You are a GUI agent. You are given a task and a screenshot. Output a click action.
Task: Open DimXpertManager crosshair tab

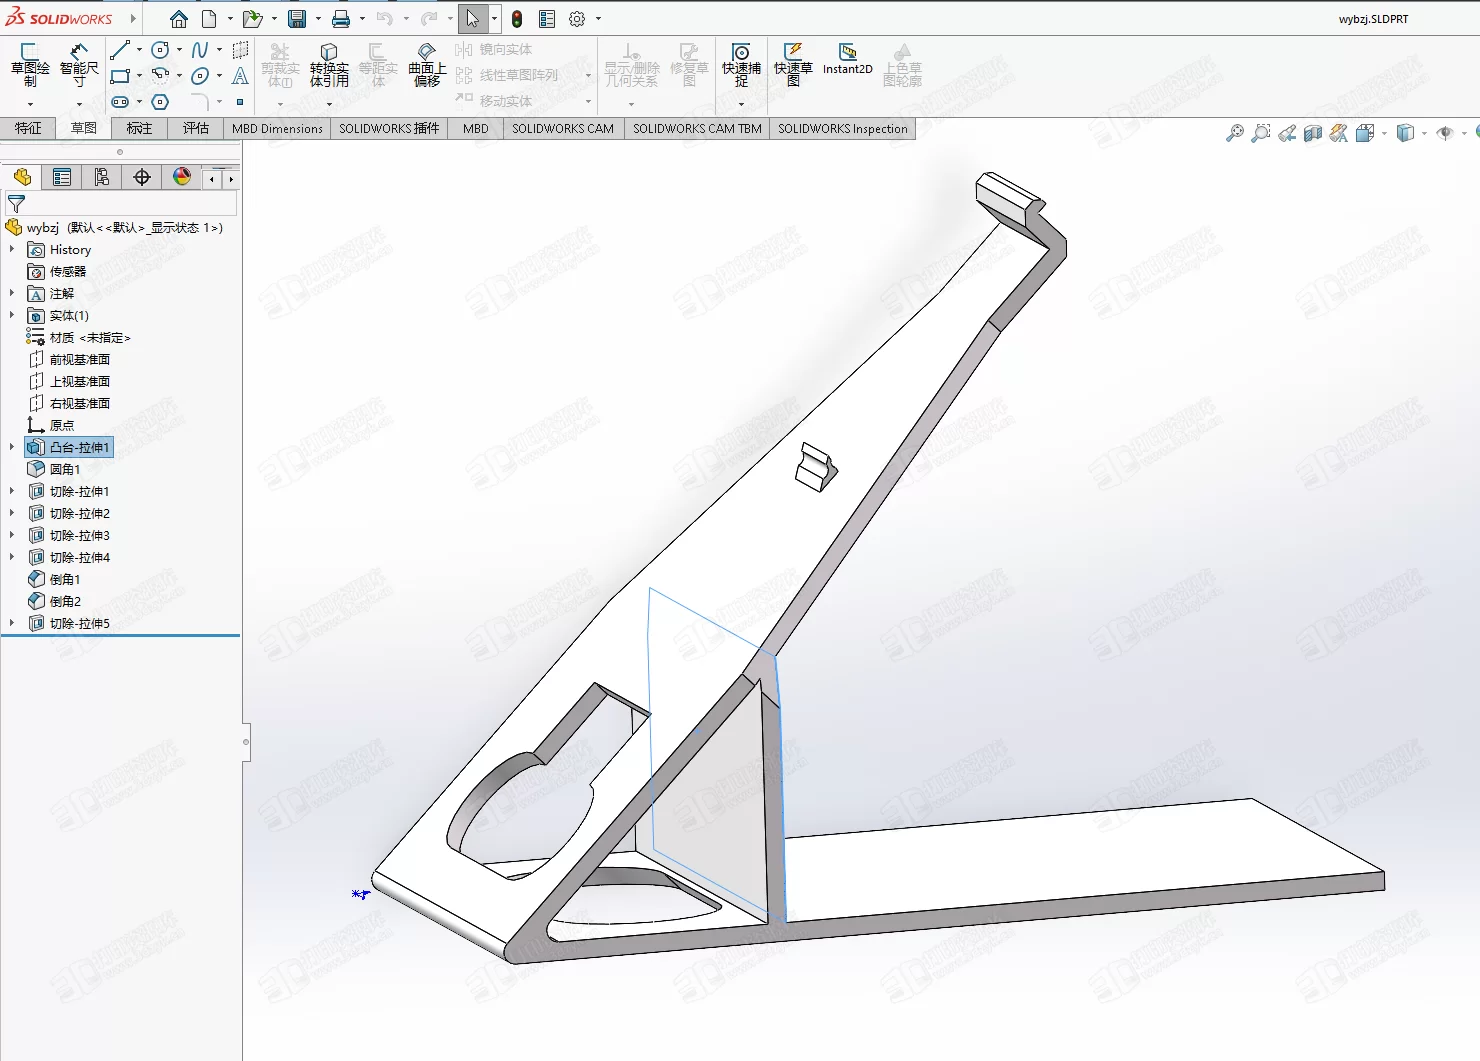click(x=142, y=177)
